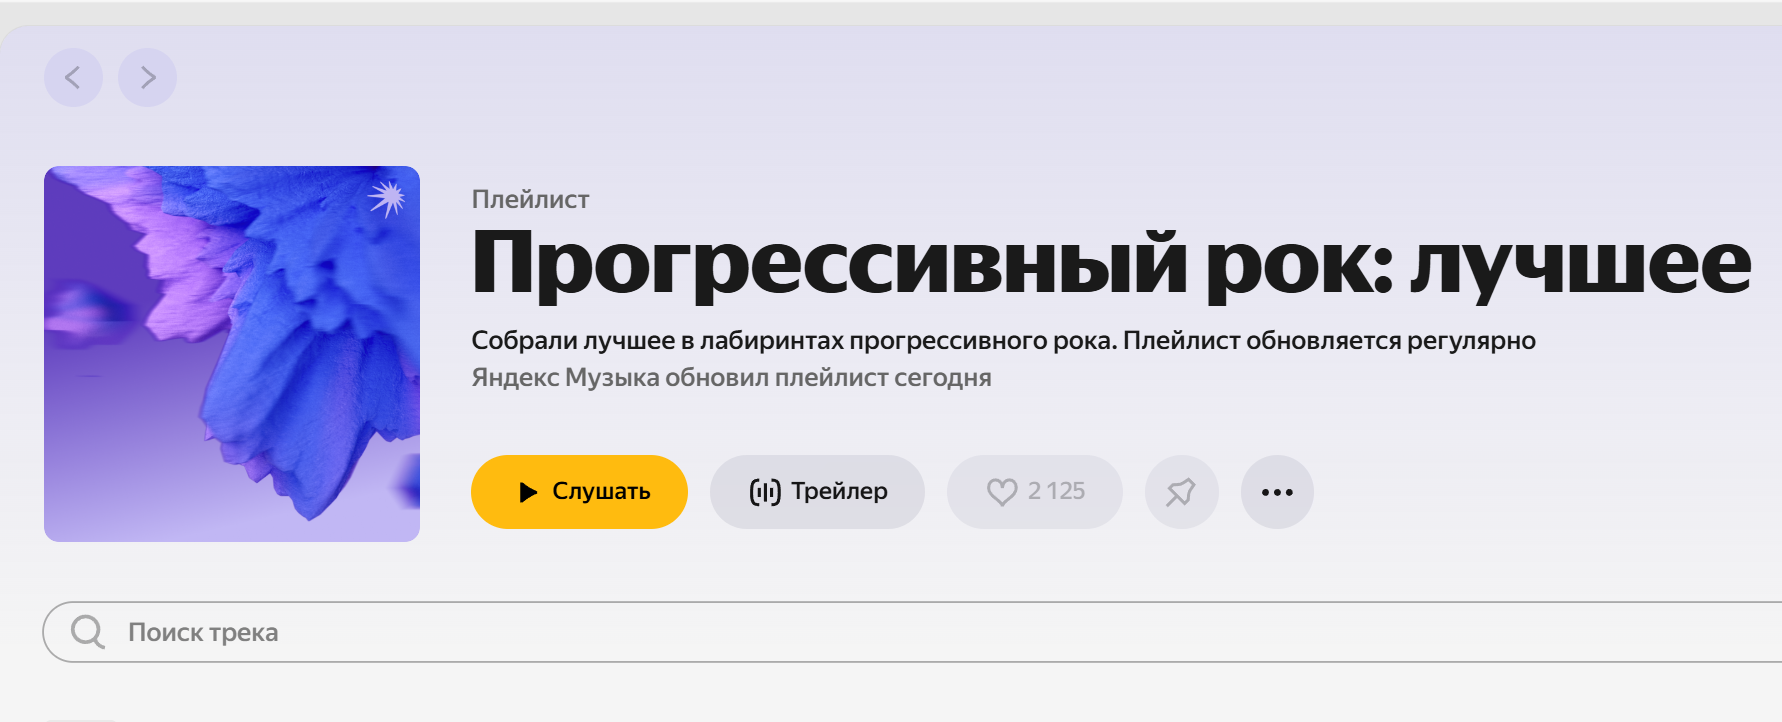
Task: Open the three-dots more options menu
Action: click(x=1277, y=492)
